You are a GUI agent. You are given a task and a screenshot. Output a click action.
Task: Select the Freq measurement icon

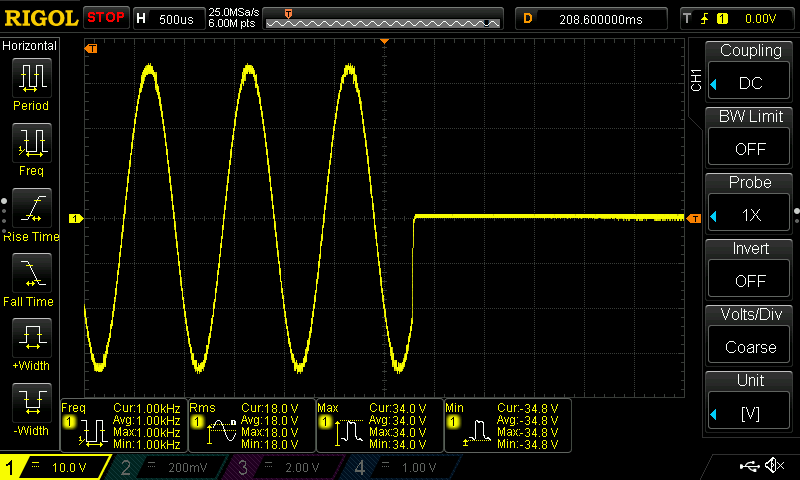(30, 144)
